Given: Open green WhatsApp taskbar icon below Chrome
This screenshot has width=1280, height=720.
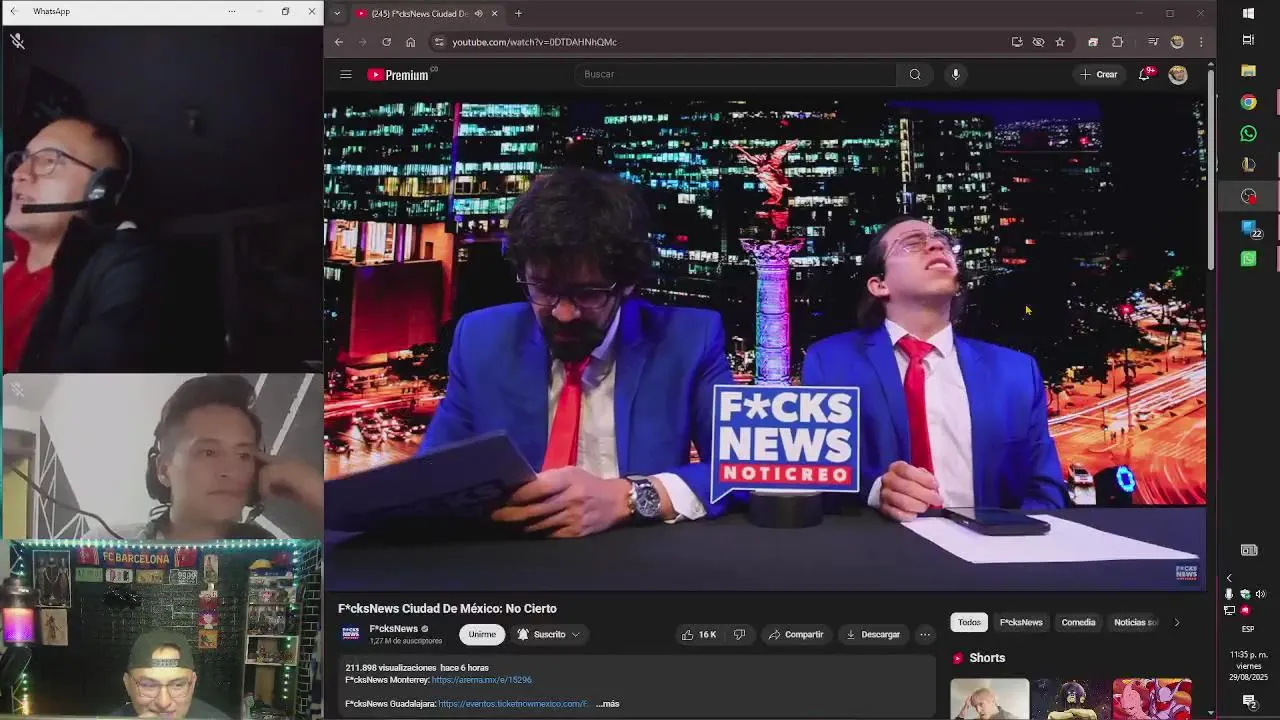Looking at the screenshot, I should coord(1248,133).
